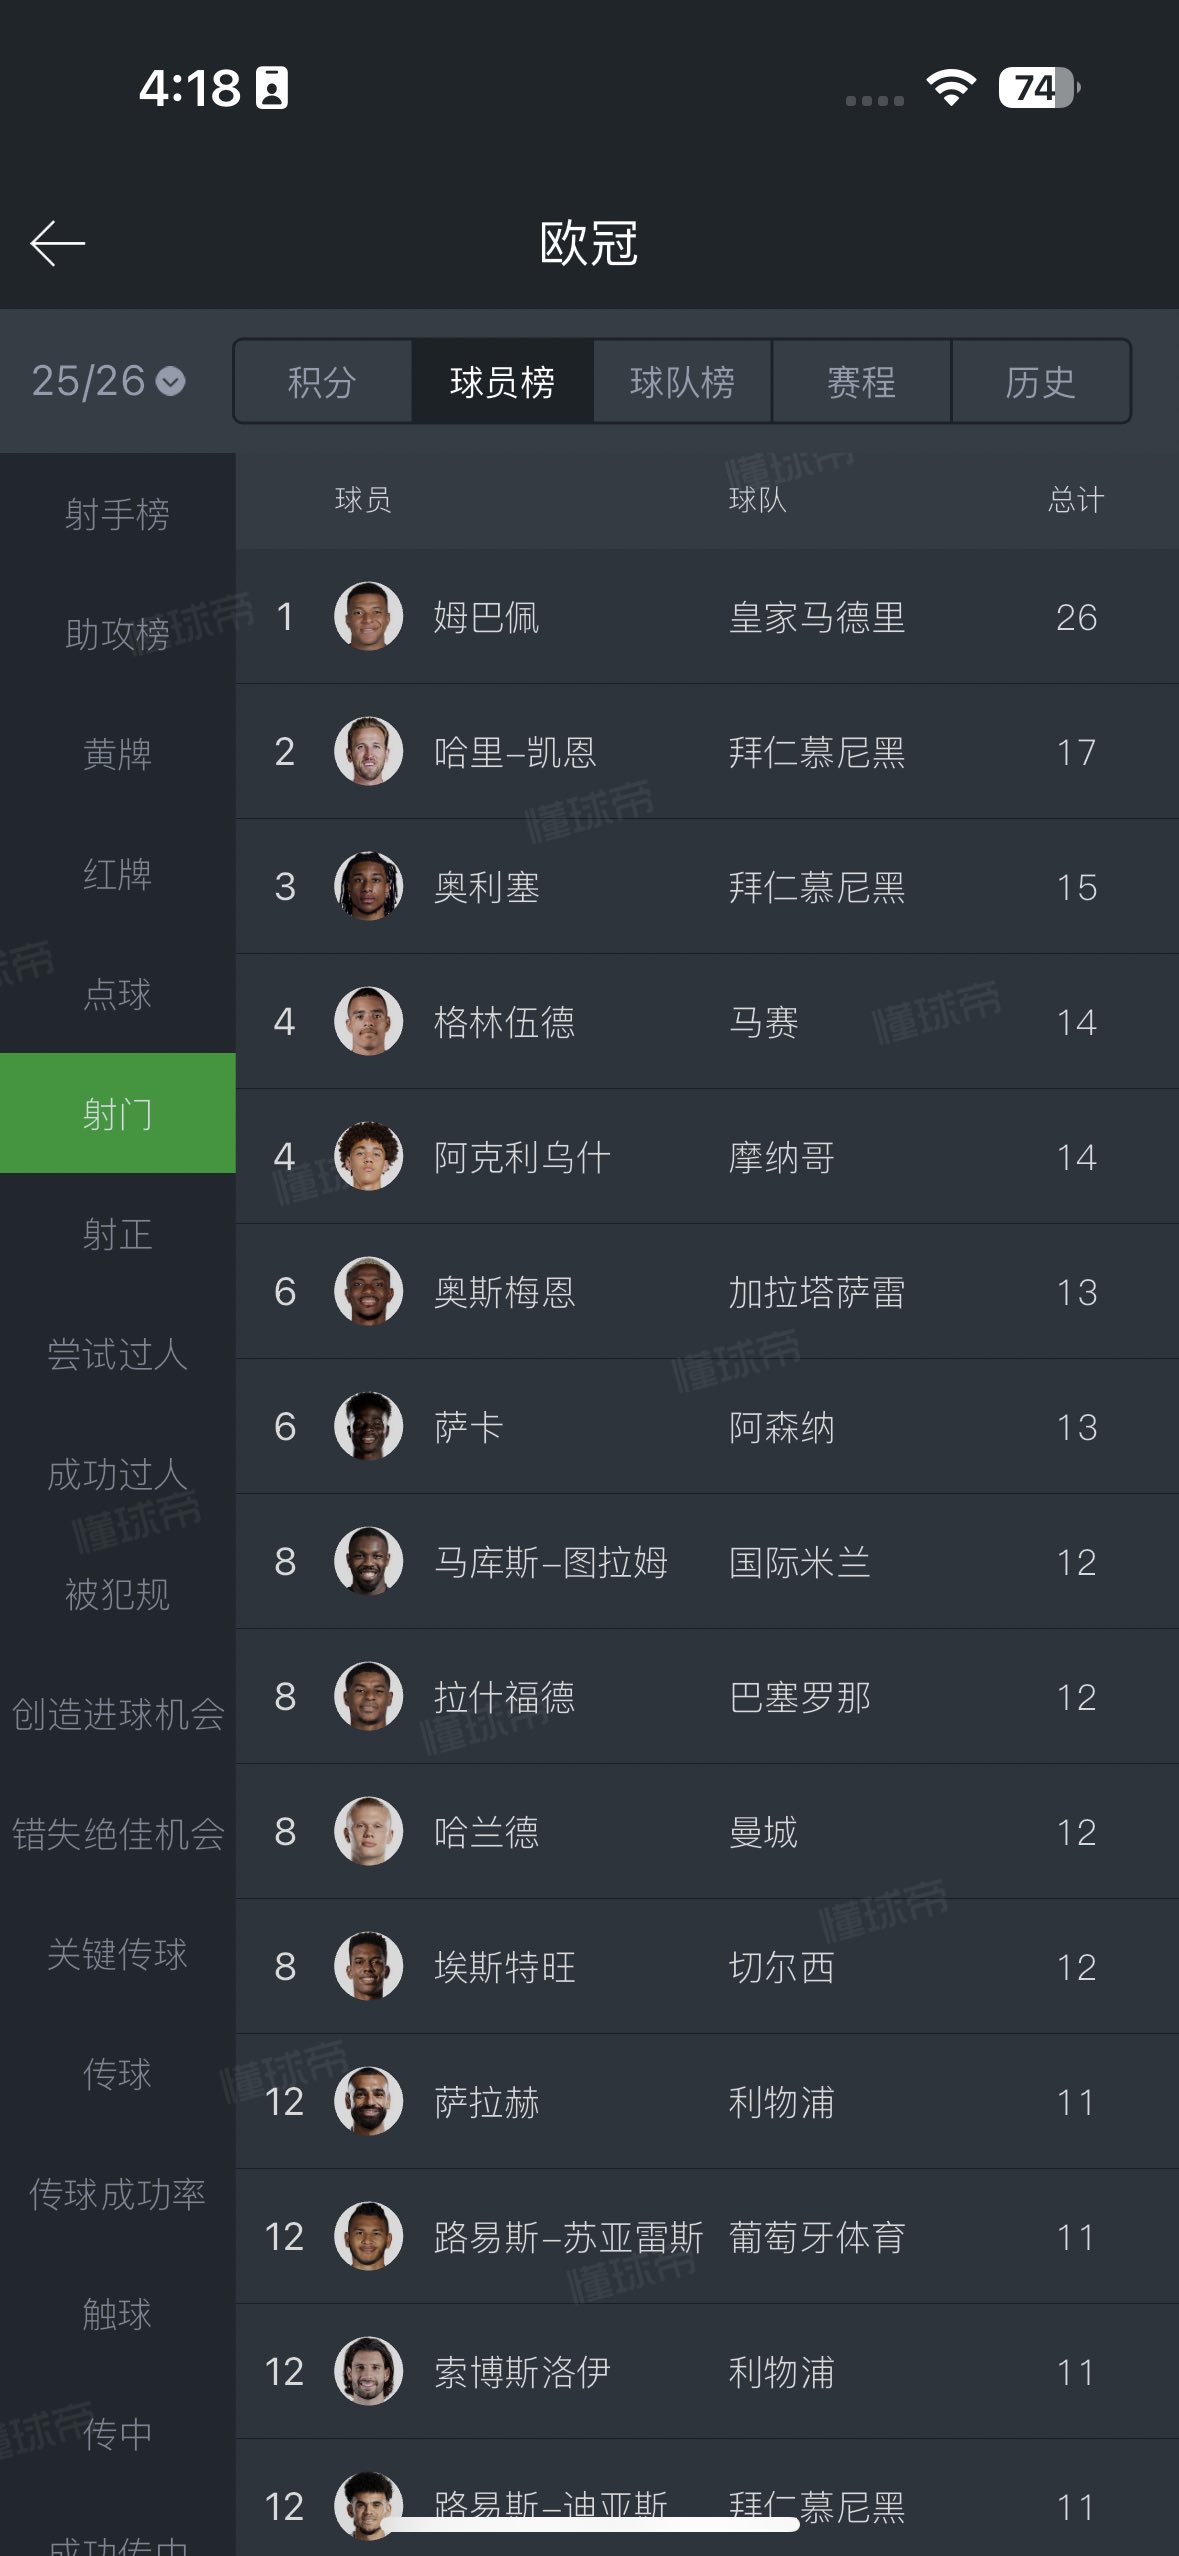Tap Harry Kane's avatar photo

[368, 751]
